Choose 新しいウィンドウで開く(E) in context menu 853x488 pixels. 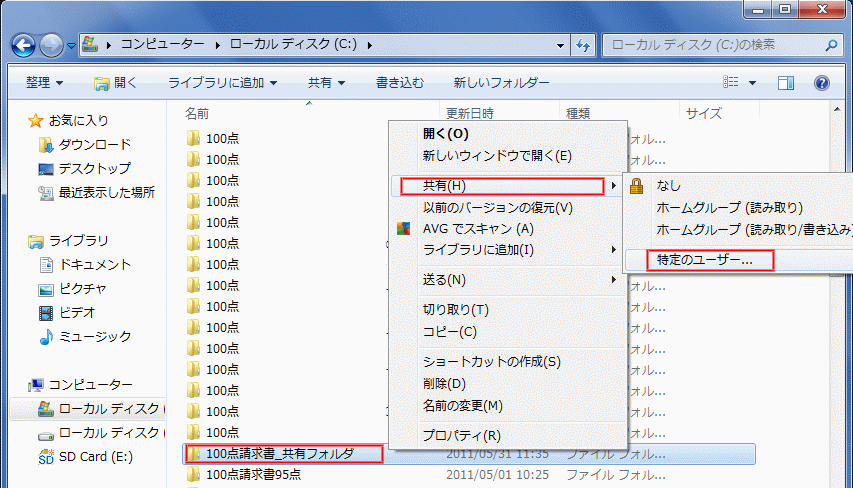point(497,156)
